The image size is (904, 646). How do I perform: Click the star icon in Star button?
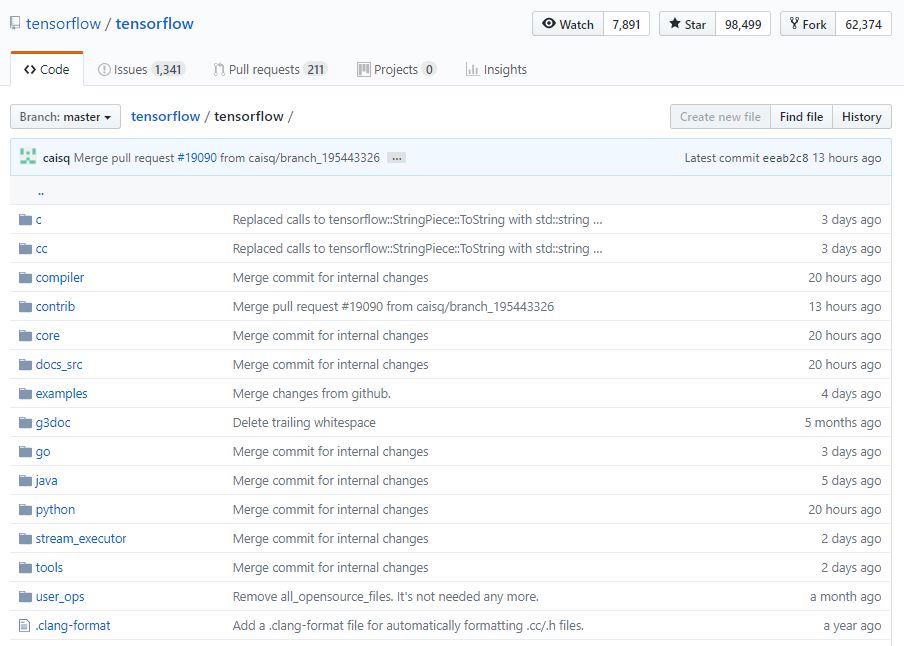click(x=675, y=24)
